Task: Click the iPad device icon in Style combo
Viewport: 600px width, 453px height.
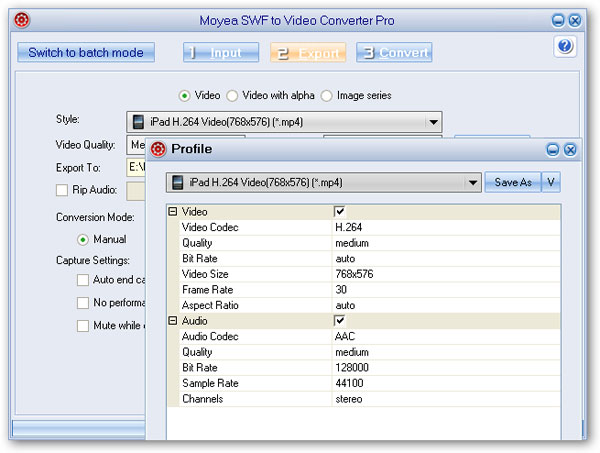Action: point(138,122)
